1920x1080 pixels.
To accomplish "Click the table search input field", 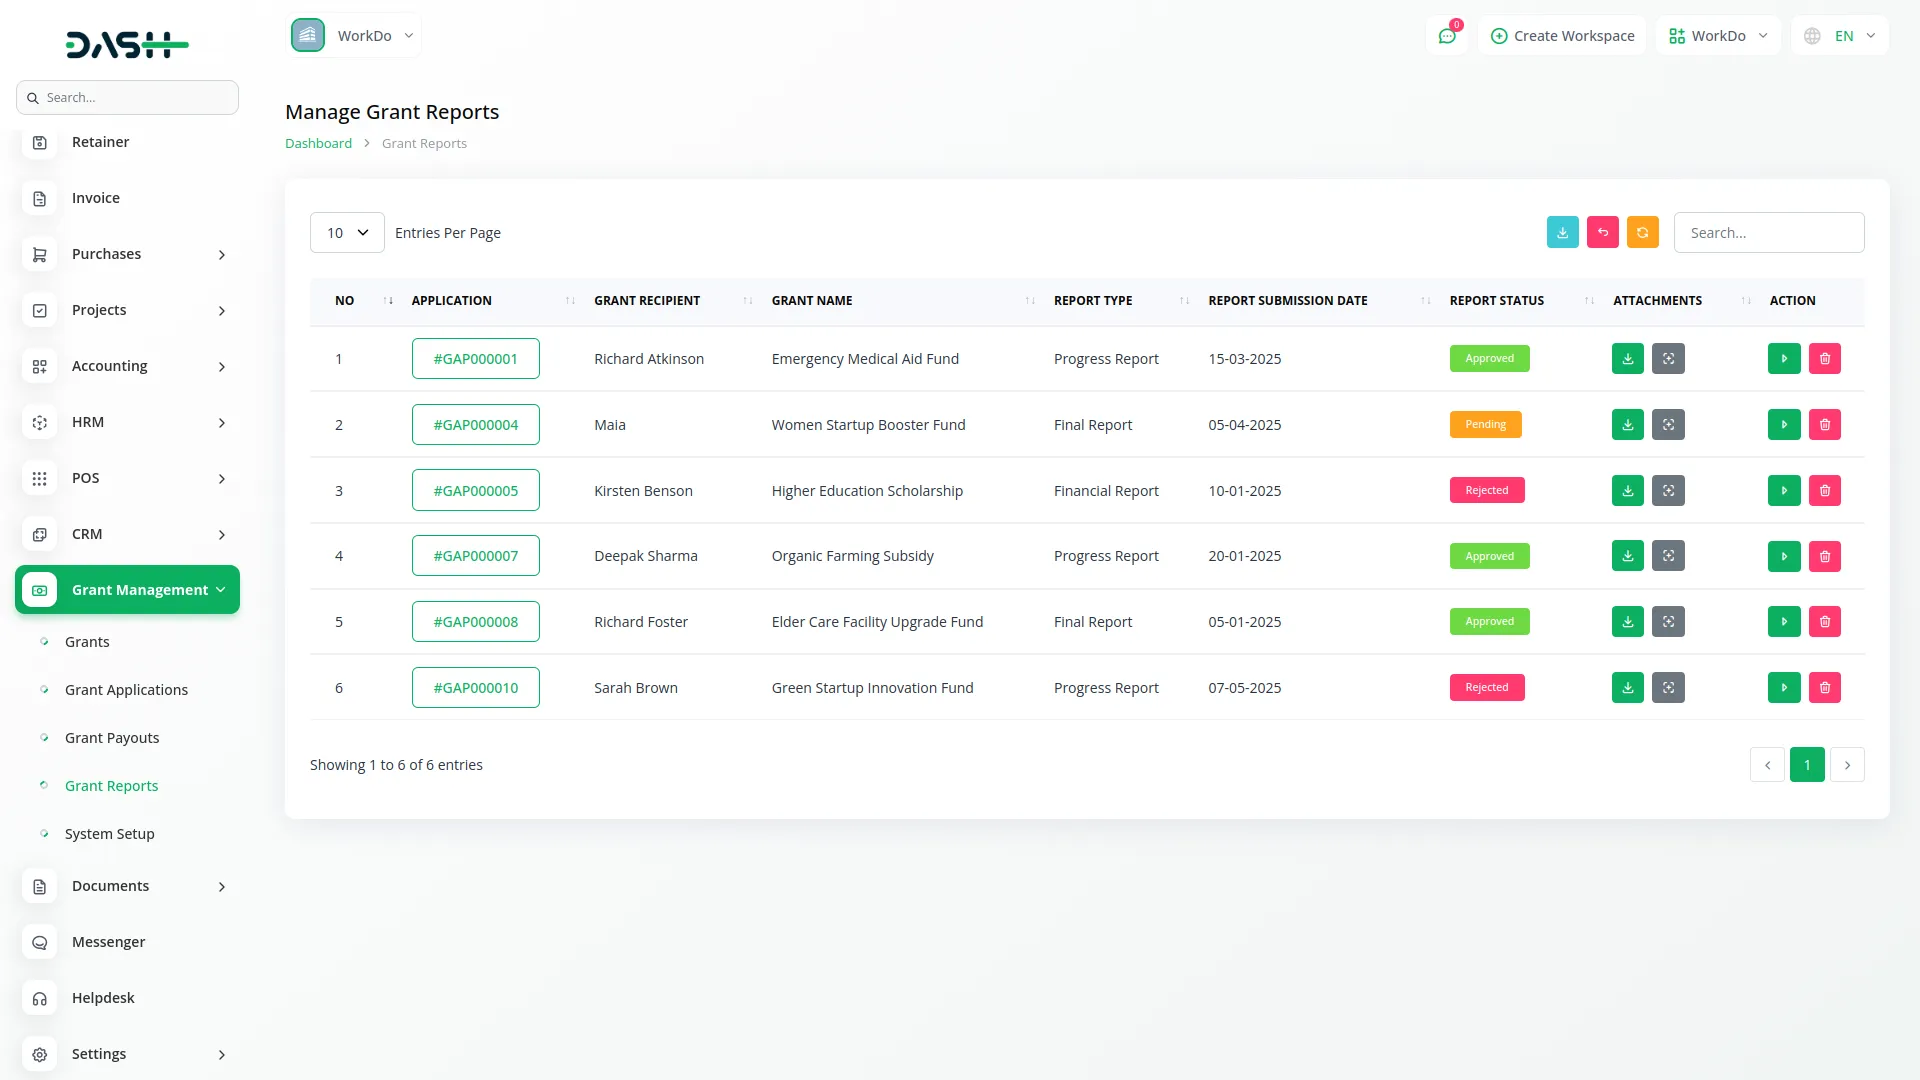I will click(x=1768, y=232).
